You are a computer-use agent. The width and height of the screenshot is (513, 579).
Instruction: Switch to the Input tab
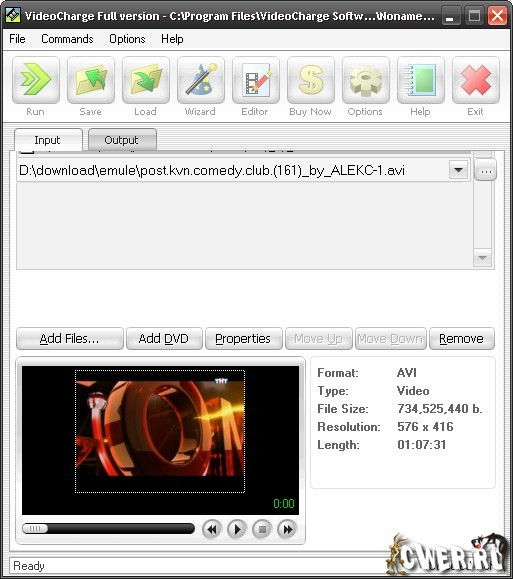(48, 140)
